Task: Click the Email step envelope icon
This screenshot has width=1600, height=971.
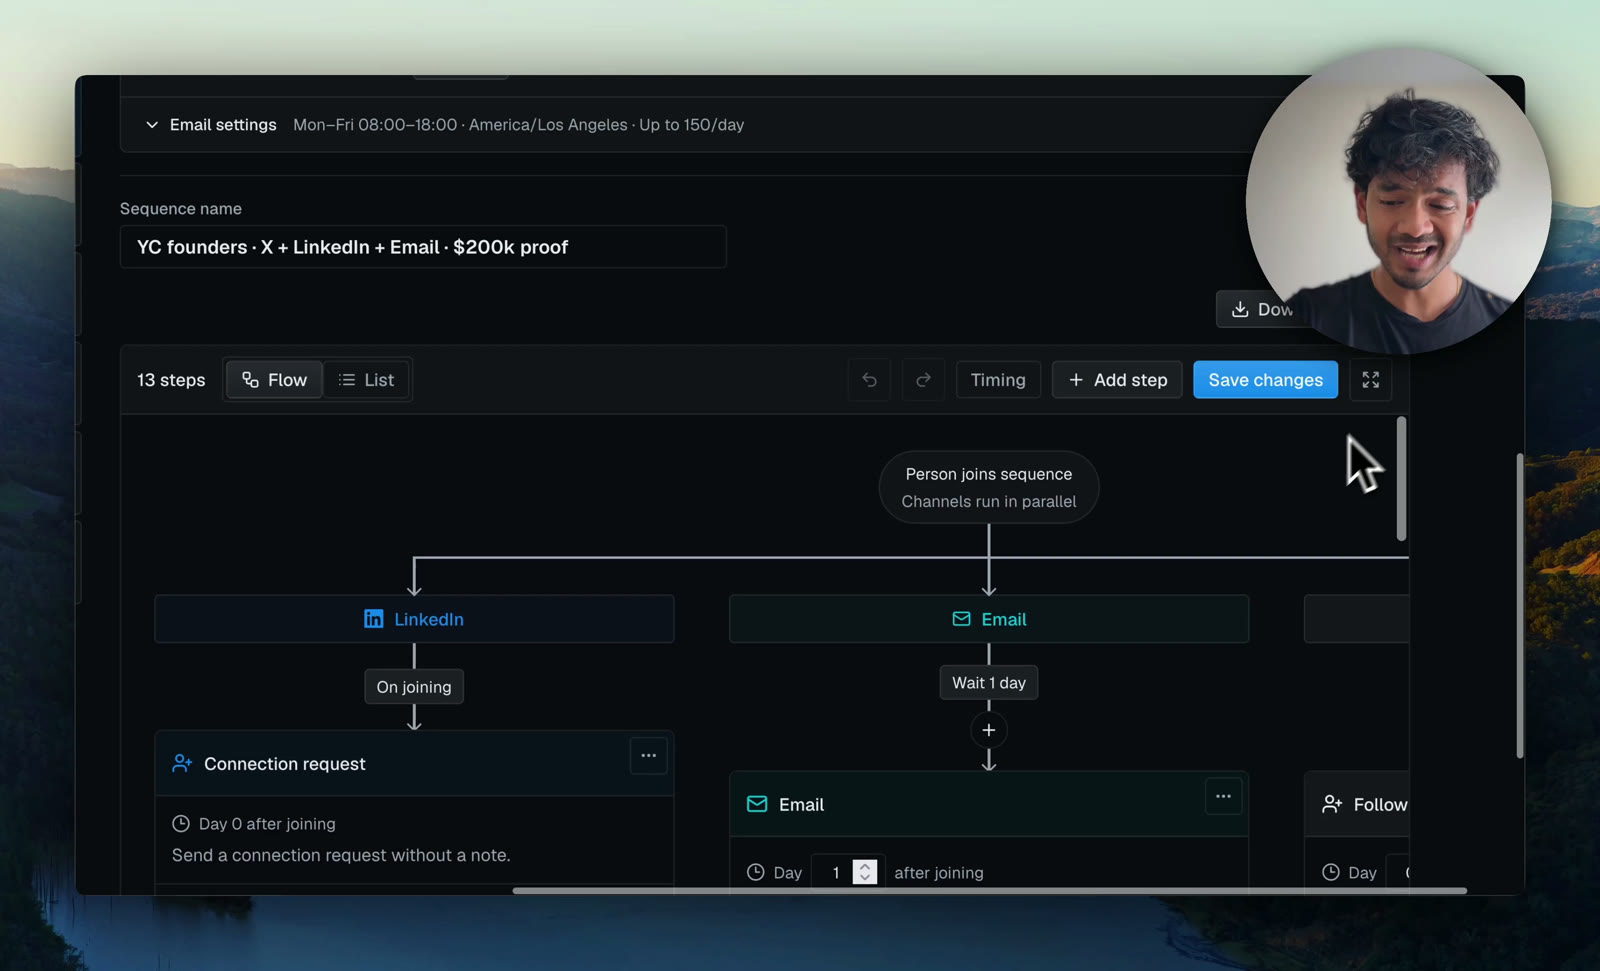Action: coord(757,805)
